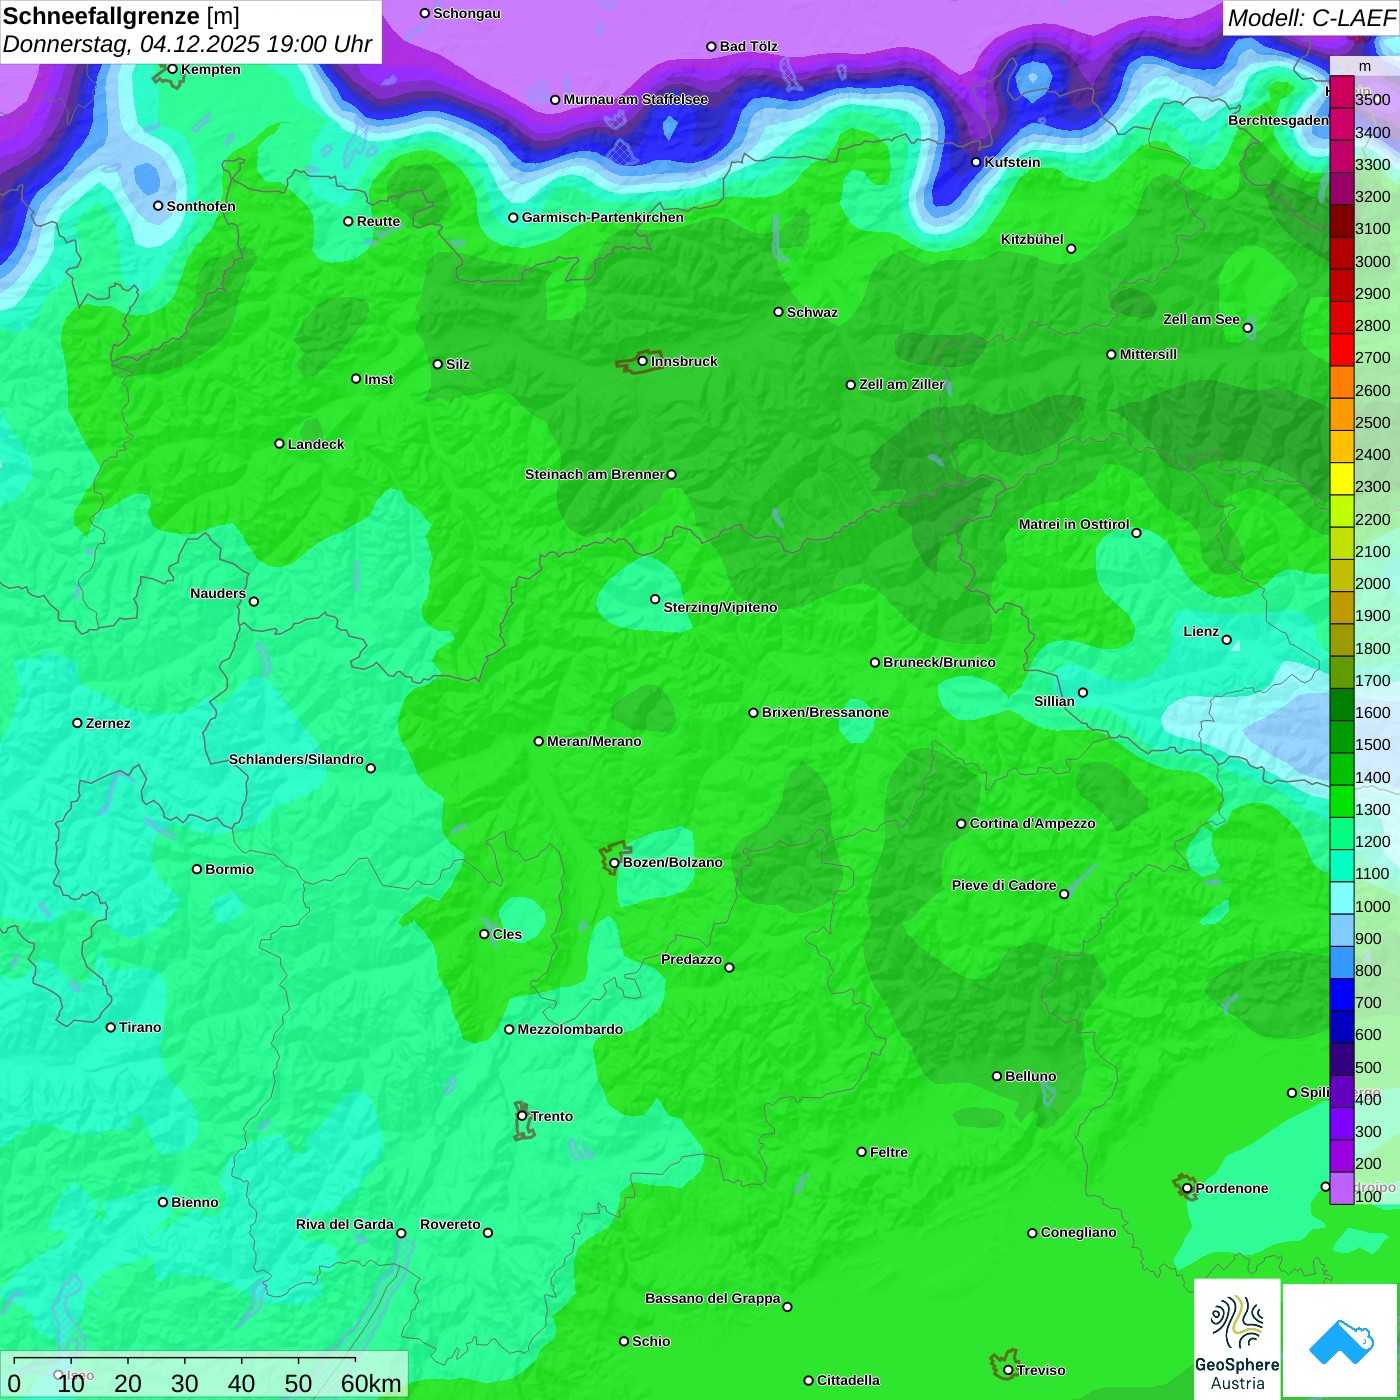Click the Brixen/Bressanone label

pyautogui.click(x=825, y=712)
